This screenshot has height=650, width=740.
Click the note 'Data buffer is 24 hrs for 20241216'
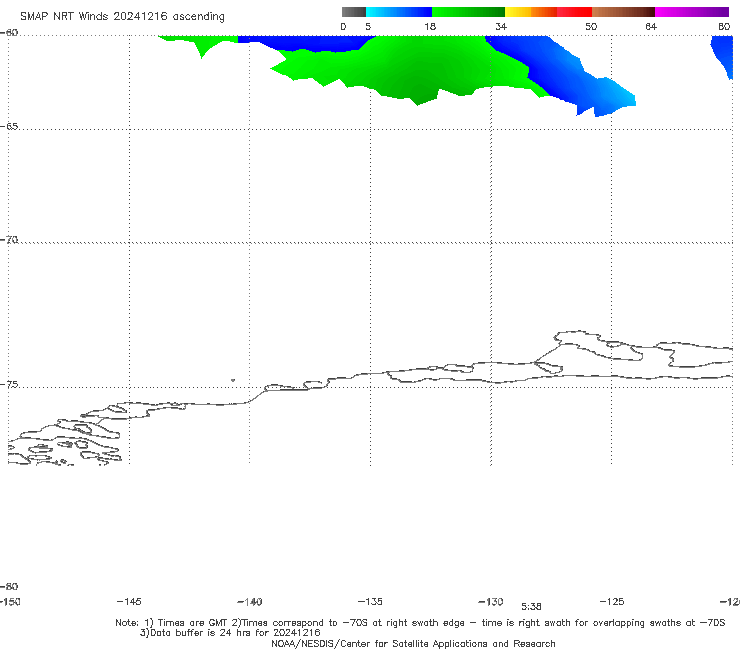(230, 633)
